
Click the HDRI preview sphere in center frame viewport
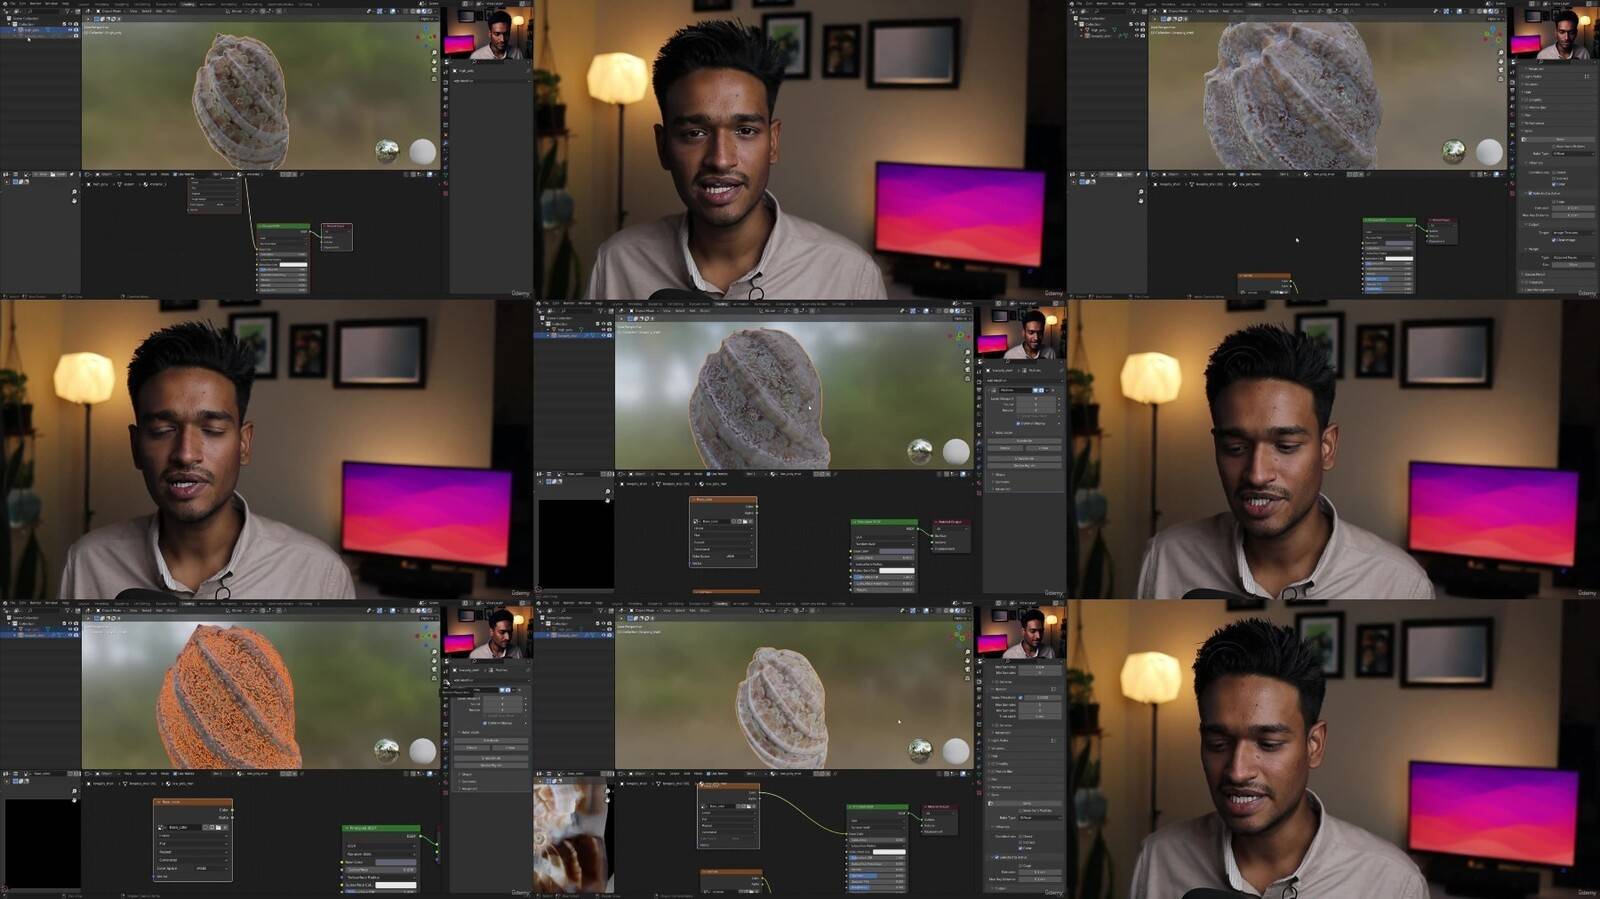point(920,451)
